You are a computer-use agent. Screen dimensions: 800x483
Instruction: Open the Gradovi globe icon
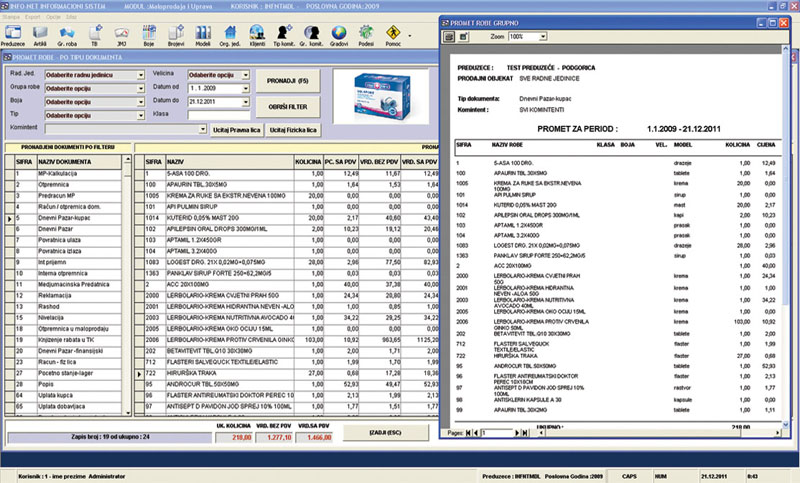coord(339,36)
